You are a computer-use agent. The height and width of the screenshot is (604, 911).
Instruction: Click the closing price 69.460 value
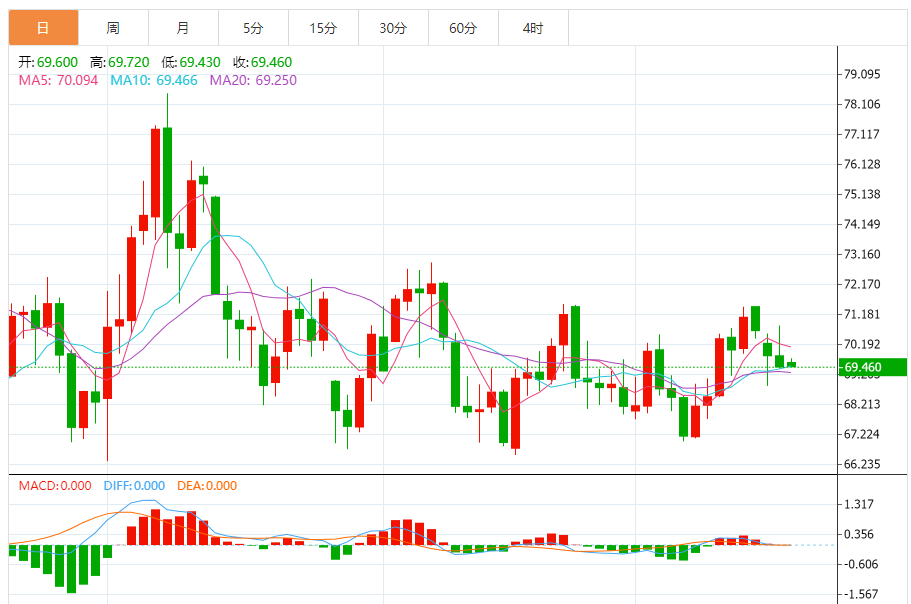point(271,62)
